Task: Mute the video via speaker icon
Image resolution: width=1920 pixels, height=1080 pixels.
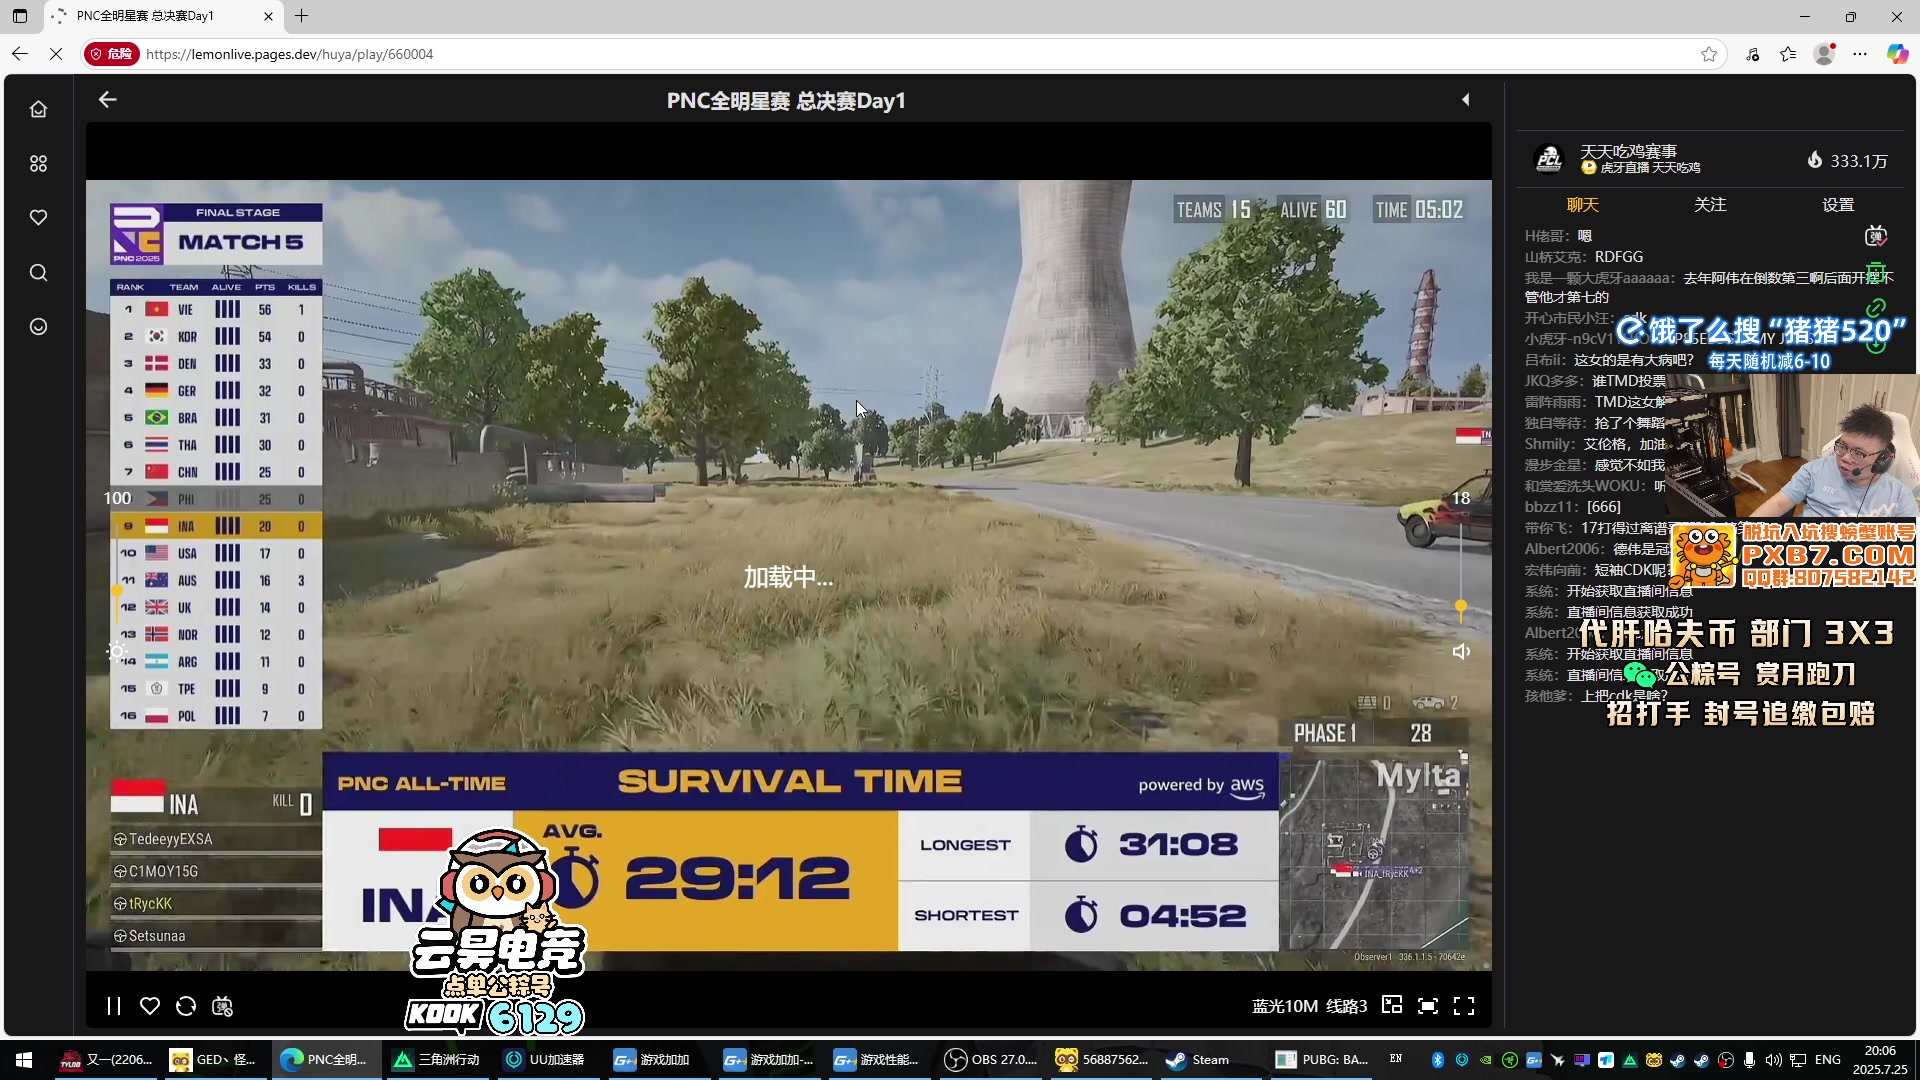Action: click(1461, 652)
